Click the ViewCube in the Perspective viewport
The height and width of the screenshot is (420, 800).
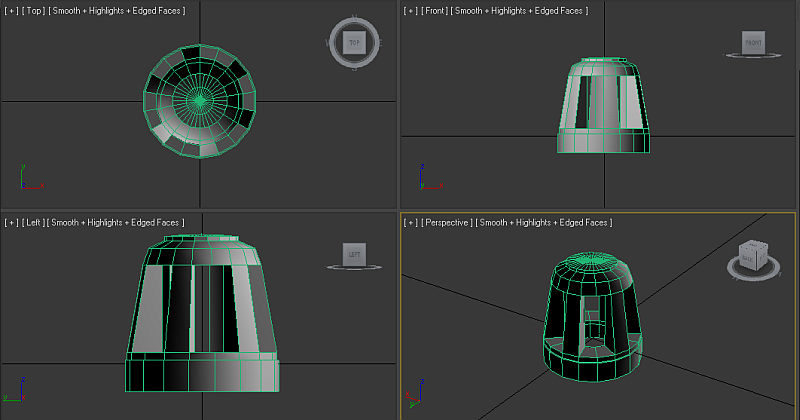point(750,254)
